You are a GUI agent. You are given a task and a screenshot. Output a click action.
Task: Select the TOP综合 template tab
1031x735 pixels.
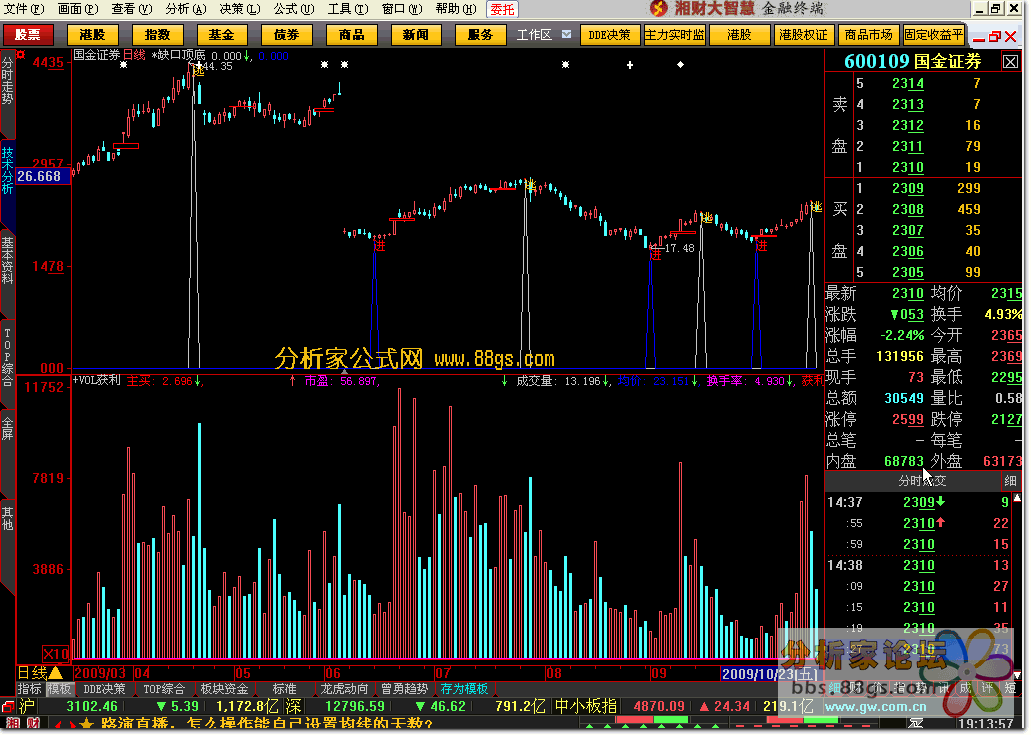164,688
